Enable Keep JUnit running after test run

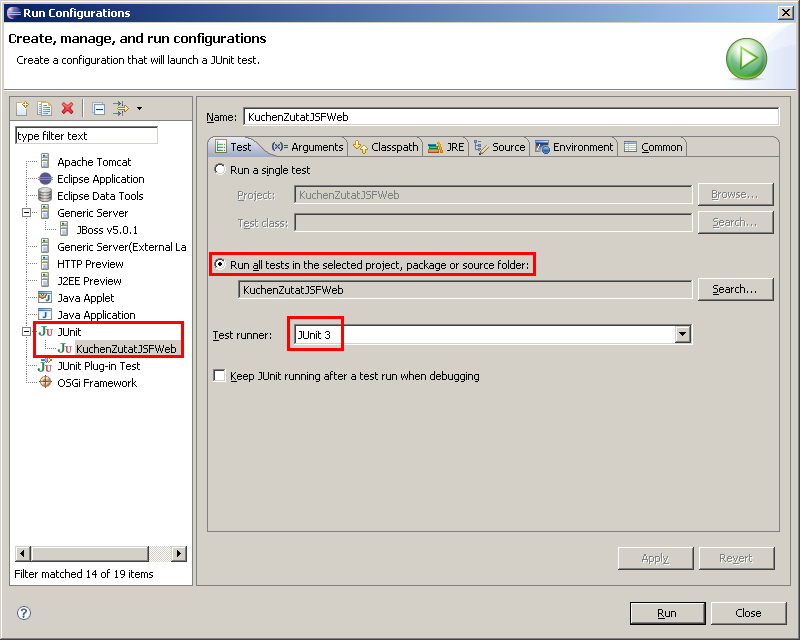pos(219,376)
